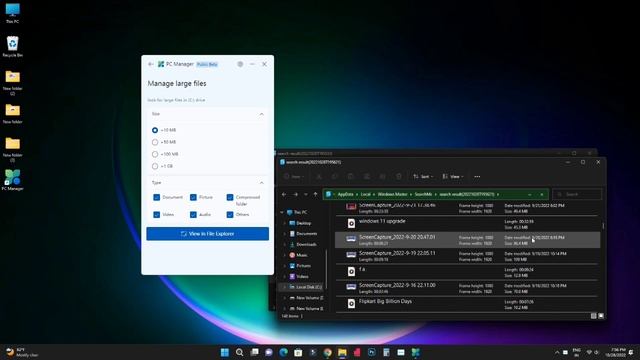640x360 pixels.
Task: Click AppData in the address path
Action: point(345,194)
